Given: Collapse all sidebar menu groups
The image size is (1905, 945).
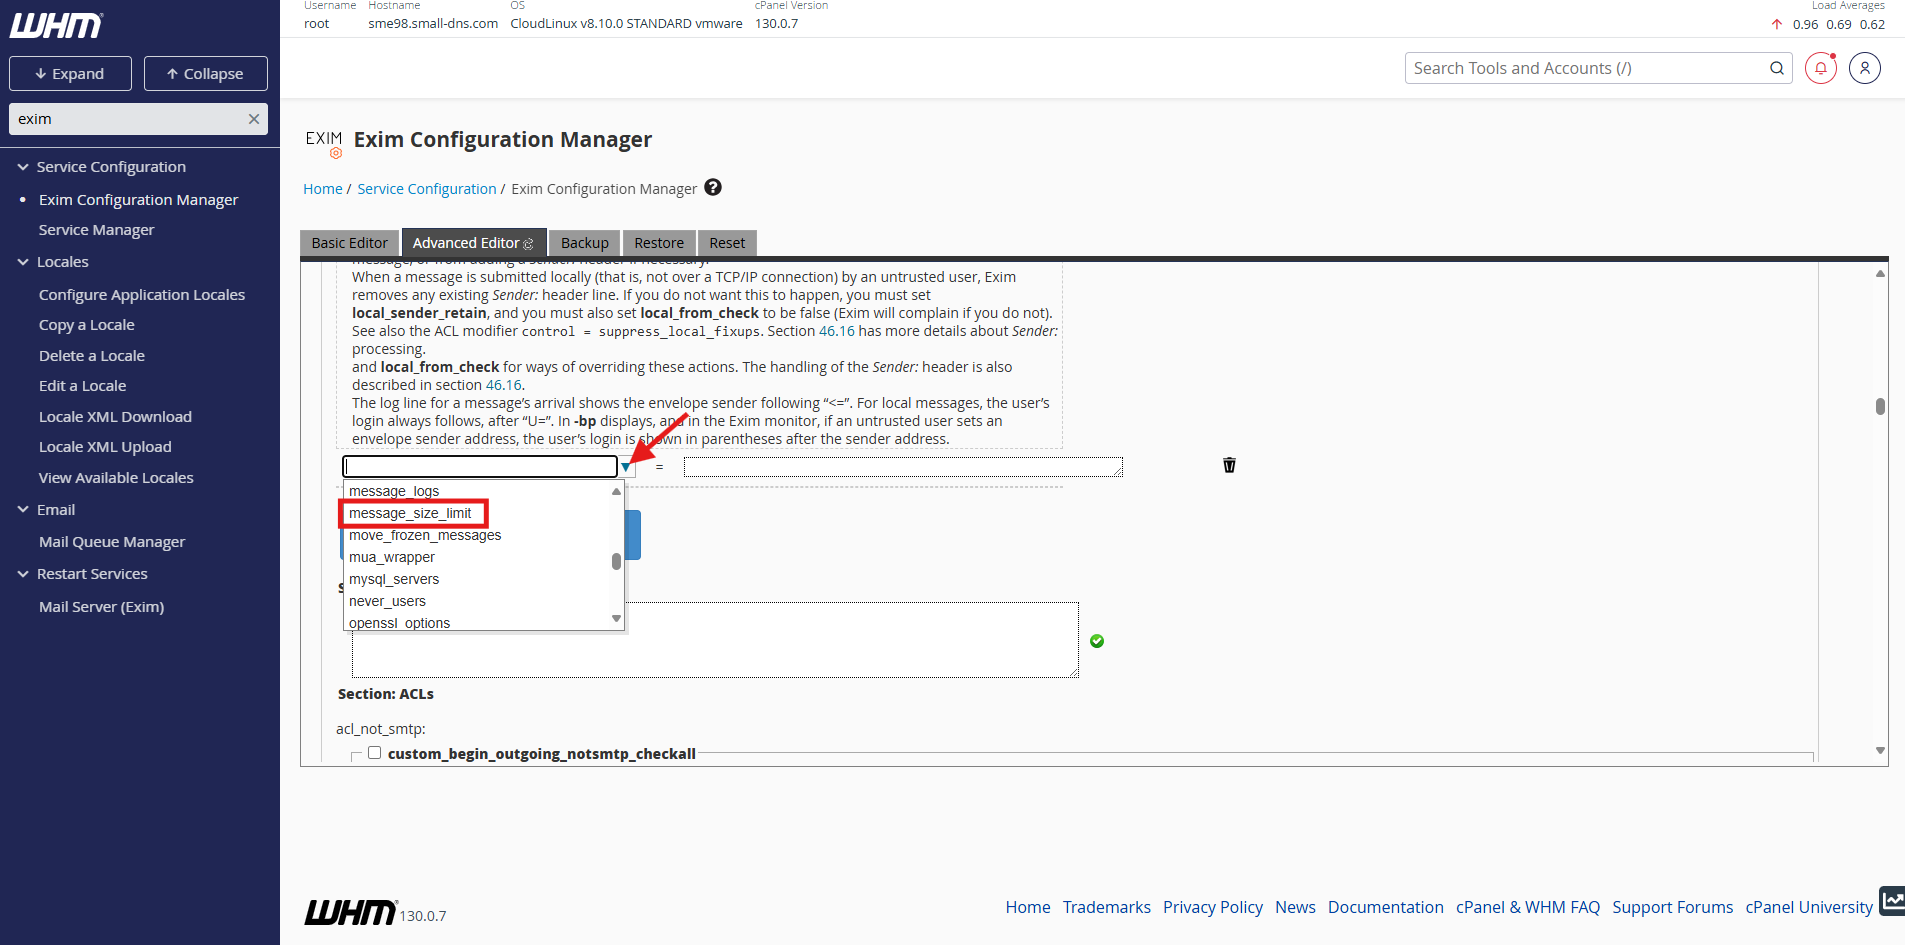Looking at the screenshot, I should [x=206, y=74].
